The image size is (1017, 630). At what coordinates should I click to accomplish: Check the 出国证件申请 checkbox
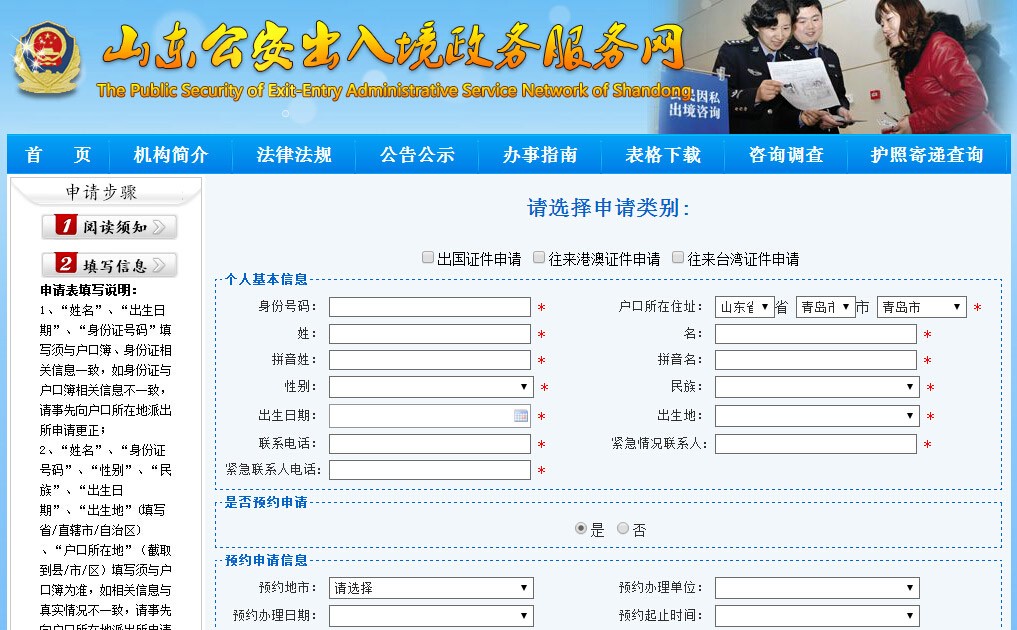pos(428,258)
